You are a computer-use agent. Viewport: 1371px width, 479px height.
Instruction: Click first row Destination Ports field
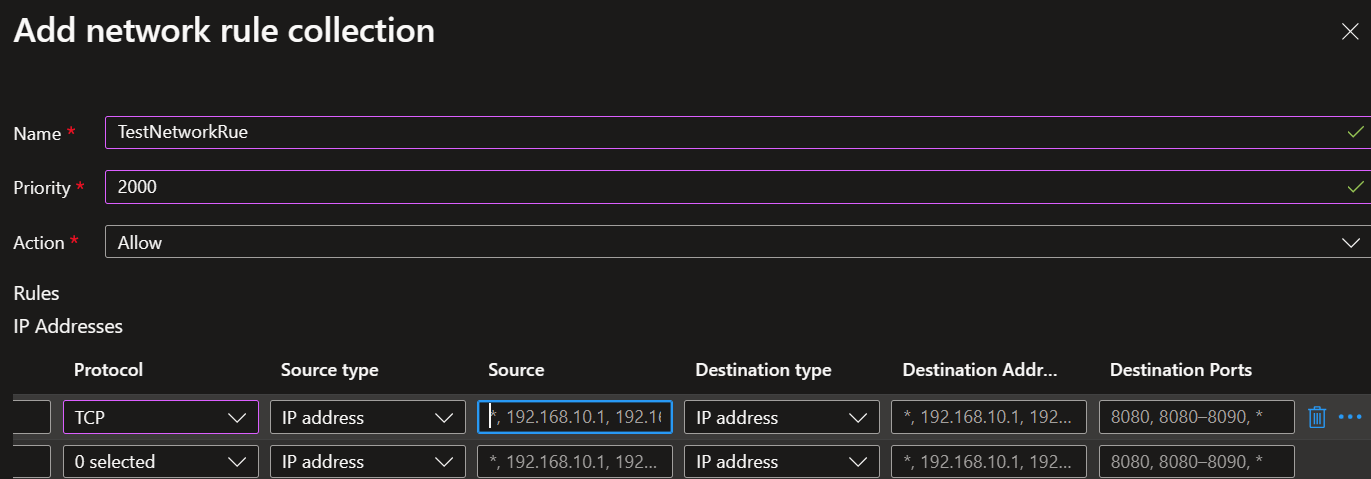coord(1196,417)
